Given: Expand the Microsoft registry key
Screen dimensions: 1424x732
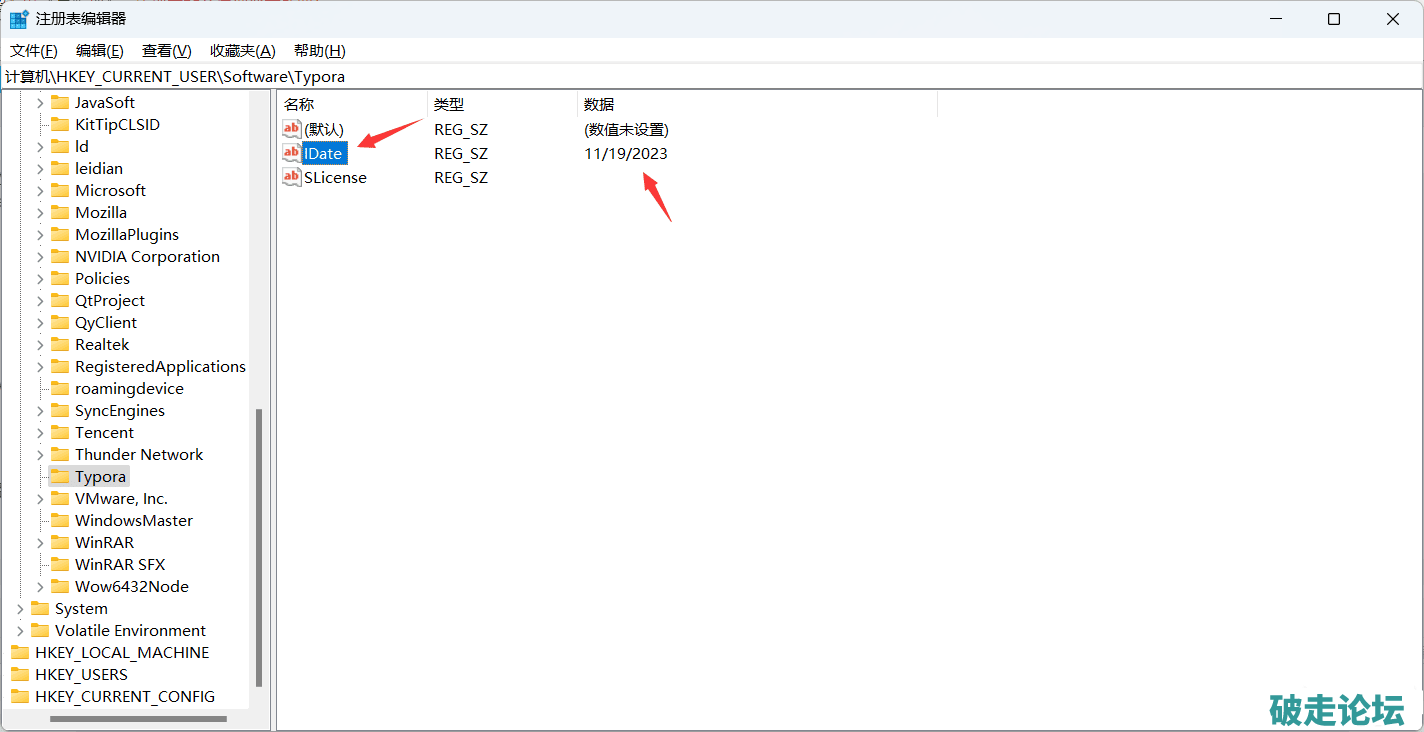Looking at the screenshot, I should tap(40, 190).
